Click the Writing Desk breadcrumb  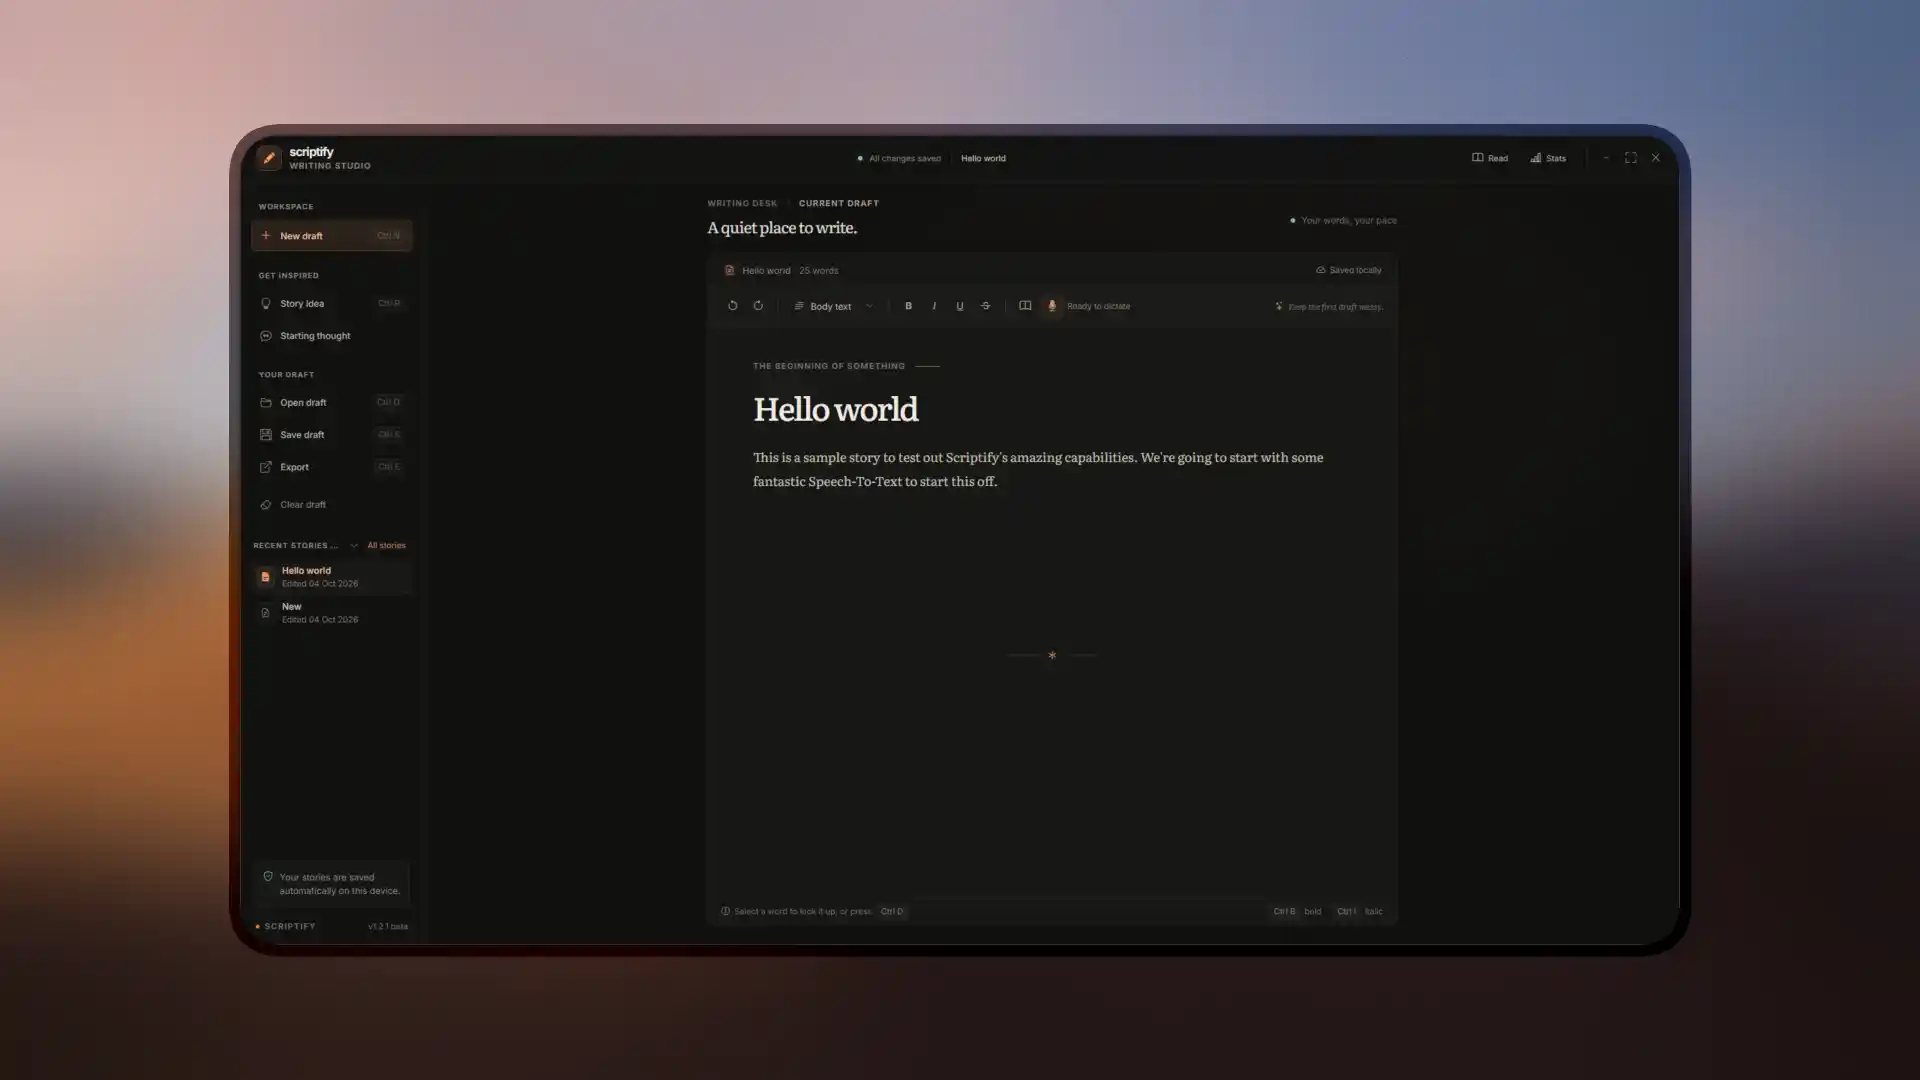click(x=742, y=203)
